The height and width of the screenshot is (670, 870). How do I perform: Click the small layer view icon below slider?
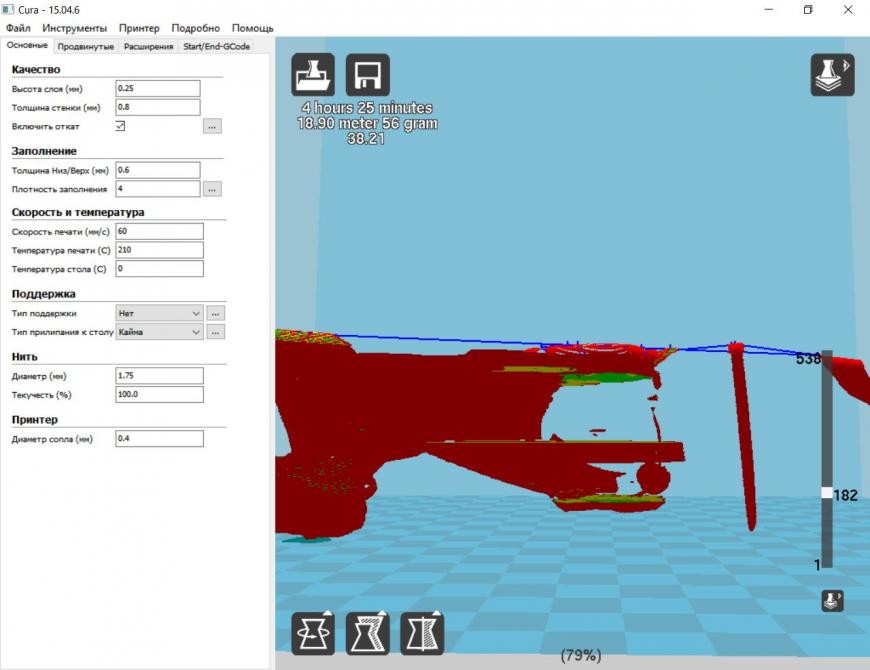832,601
